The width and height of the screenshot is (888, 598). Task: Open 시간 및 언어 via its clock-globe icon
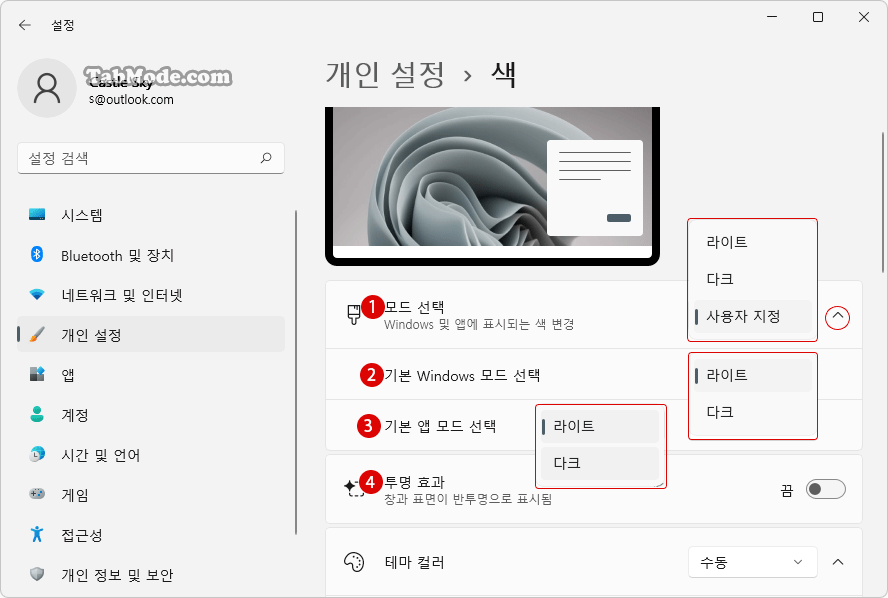coord(37,454)
